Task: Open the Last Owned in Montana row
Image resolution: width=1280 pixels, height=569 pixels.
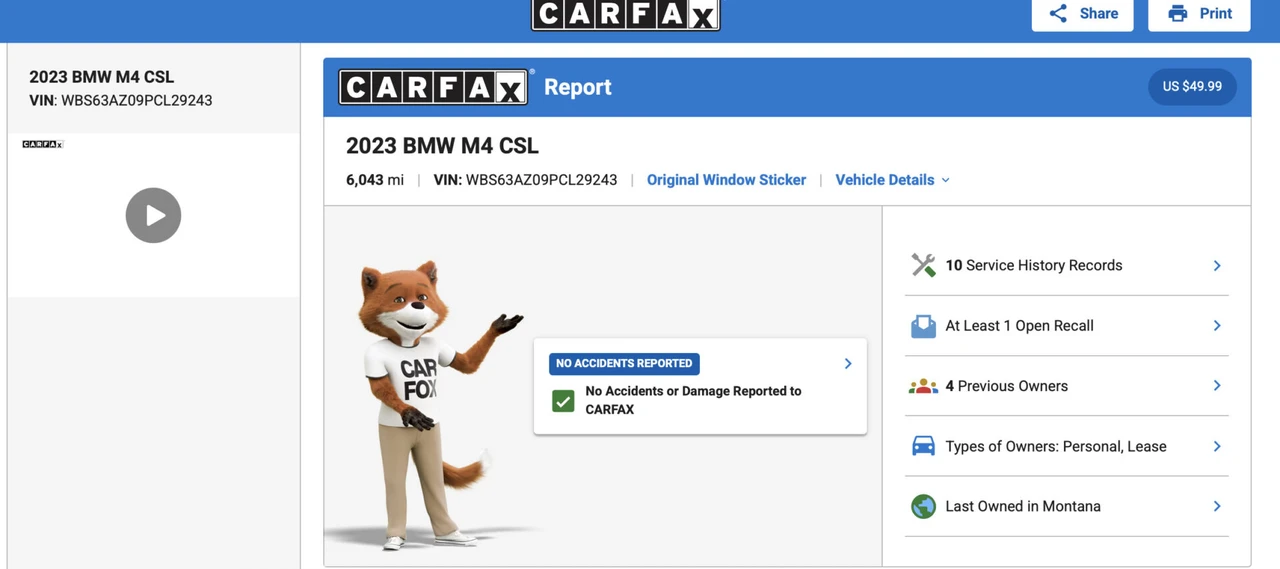Action: (x=1066, y=506)
